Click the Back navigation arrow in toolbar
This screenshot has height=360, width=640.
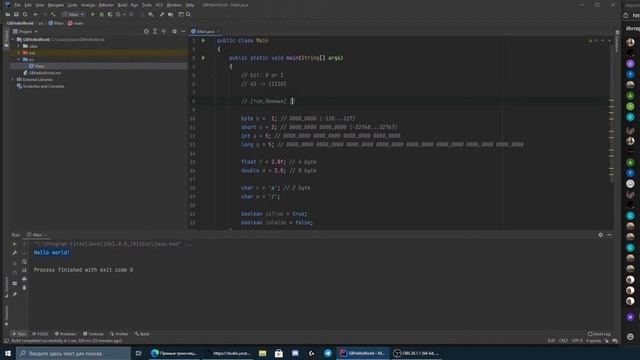(x=36, y=14)
